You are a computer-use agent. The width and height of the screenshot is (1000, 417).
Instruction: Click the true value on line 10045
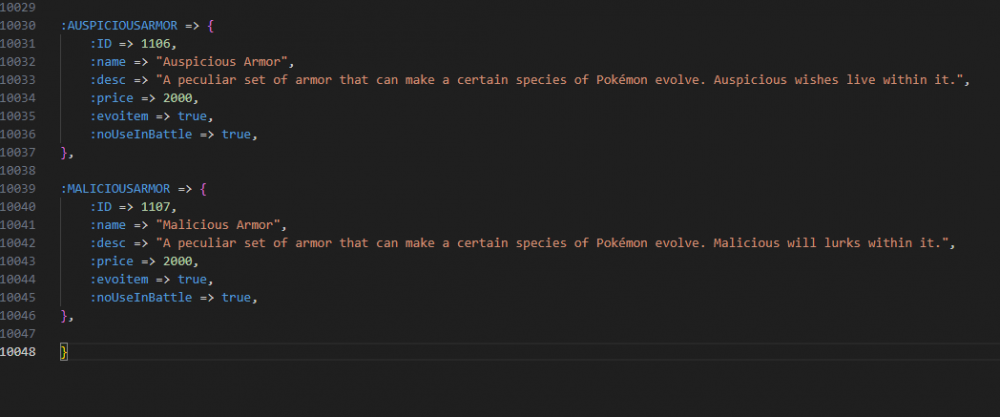236,298
